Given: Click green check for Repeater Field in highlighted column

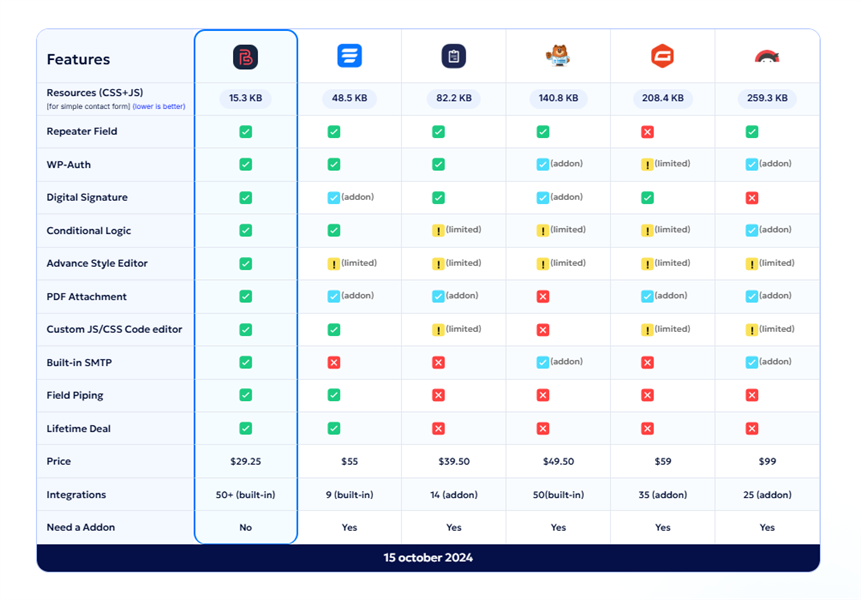Looking at the screenshot, I should [x=245, y=132].
